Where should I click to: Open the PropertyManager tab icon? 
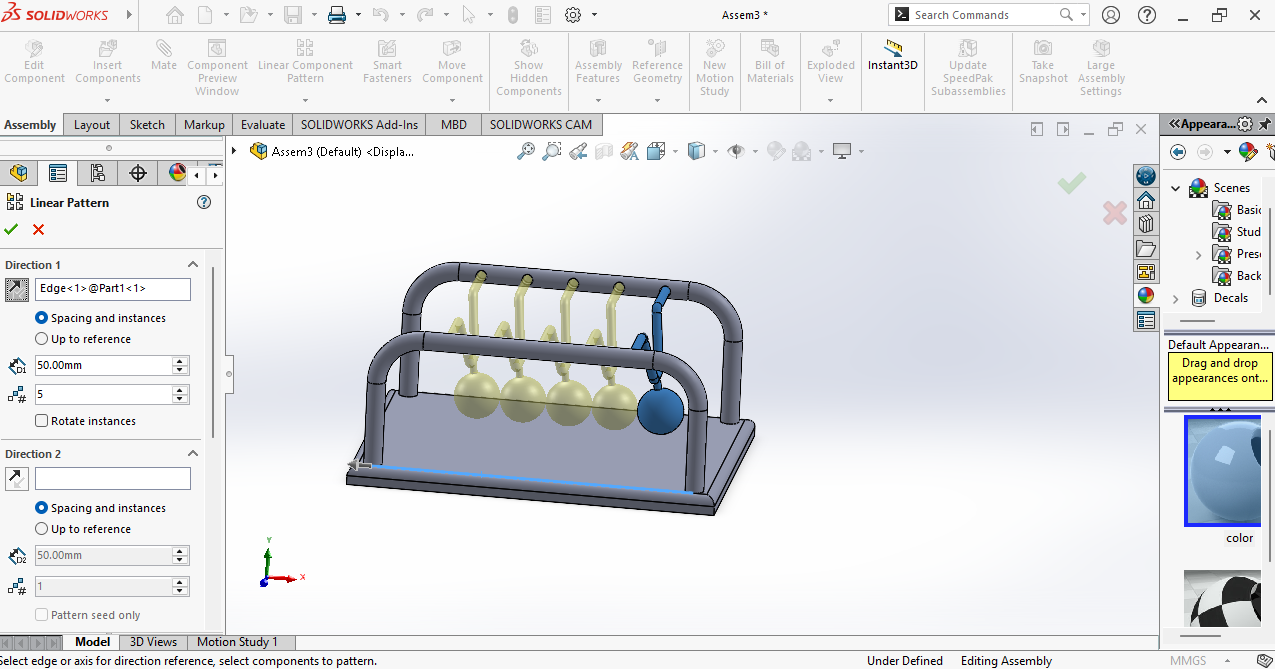click(x=58, y=173)
